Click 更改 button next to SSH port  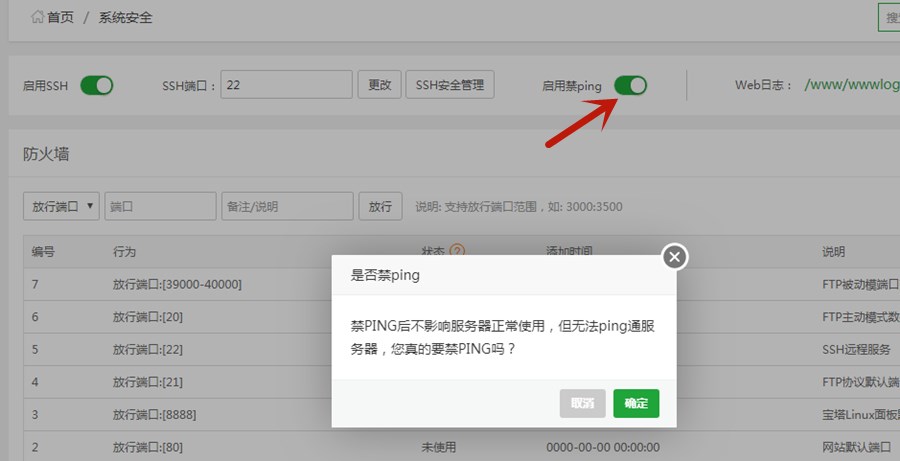(380, 85)
